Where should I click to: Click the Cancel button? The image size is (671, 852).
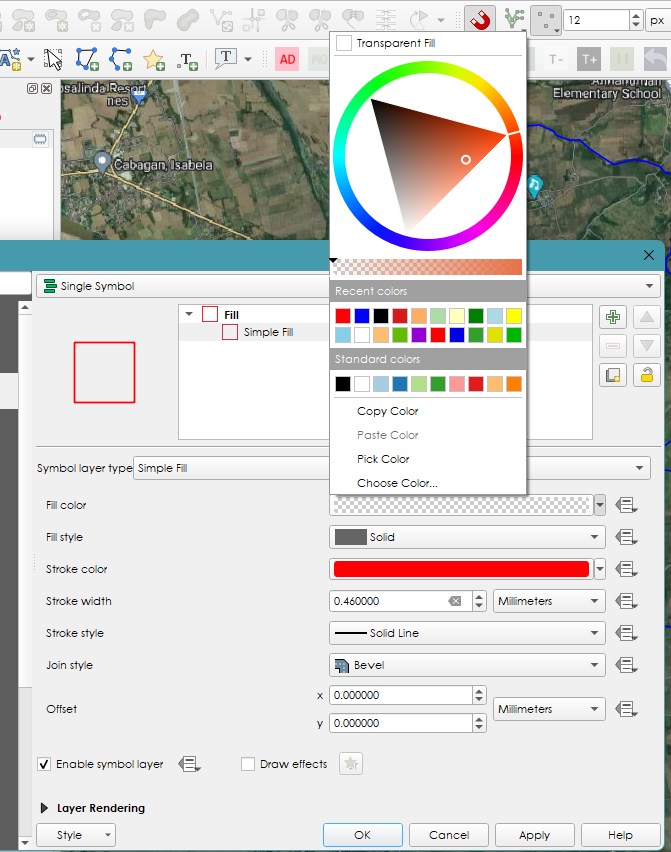[x=448, y=835]
